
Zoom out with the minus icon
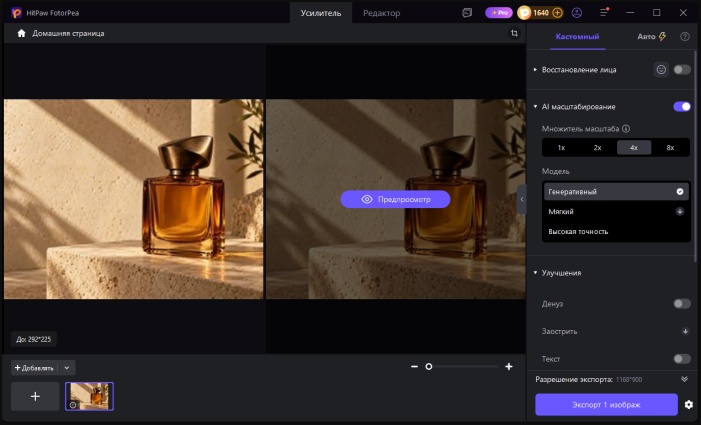[414, 366]
